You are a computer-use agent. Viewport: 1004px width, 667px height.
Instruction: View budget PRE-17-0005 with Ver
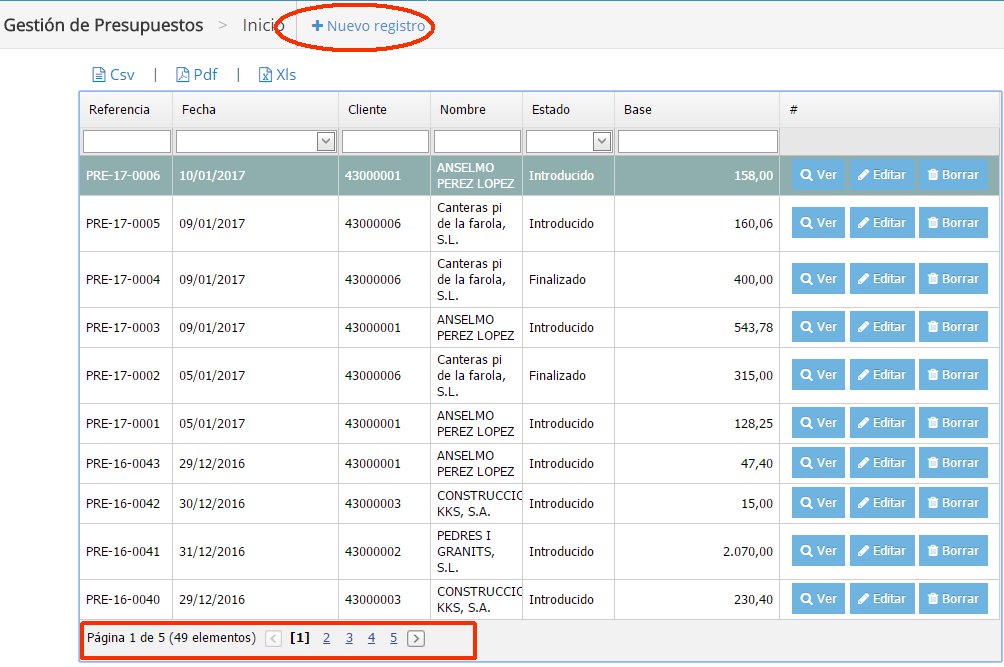click(x=818, y=223)
